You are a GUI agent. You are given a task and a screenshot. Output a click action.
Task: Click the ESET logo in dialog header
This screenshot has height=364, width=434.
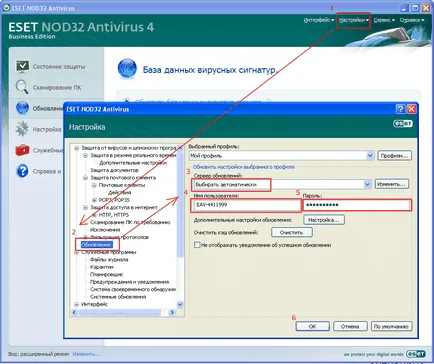click(x=403, y=124)
